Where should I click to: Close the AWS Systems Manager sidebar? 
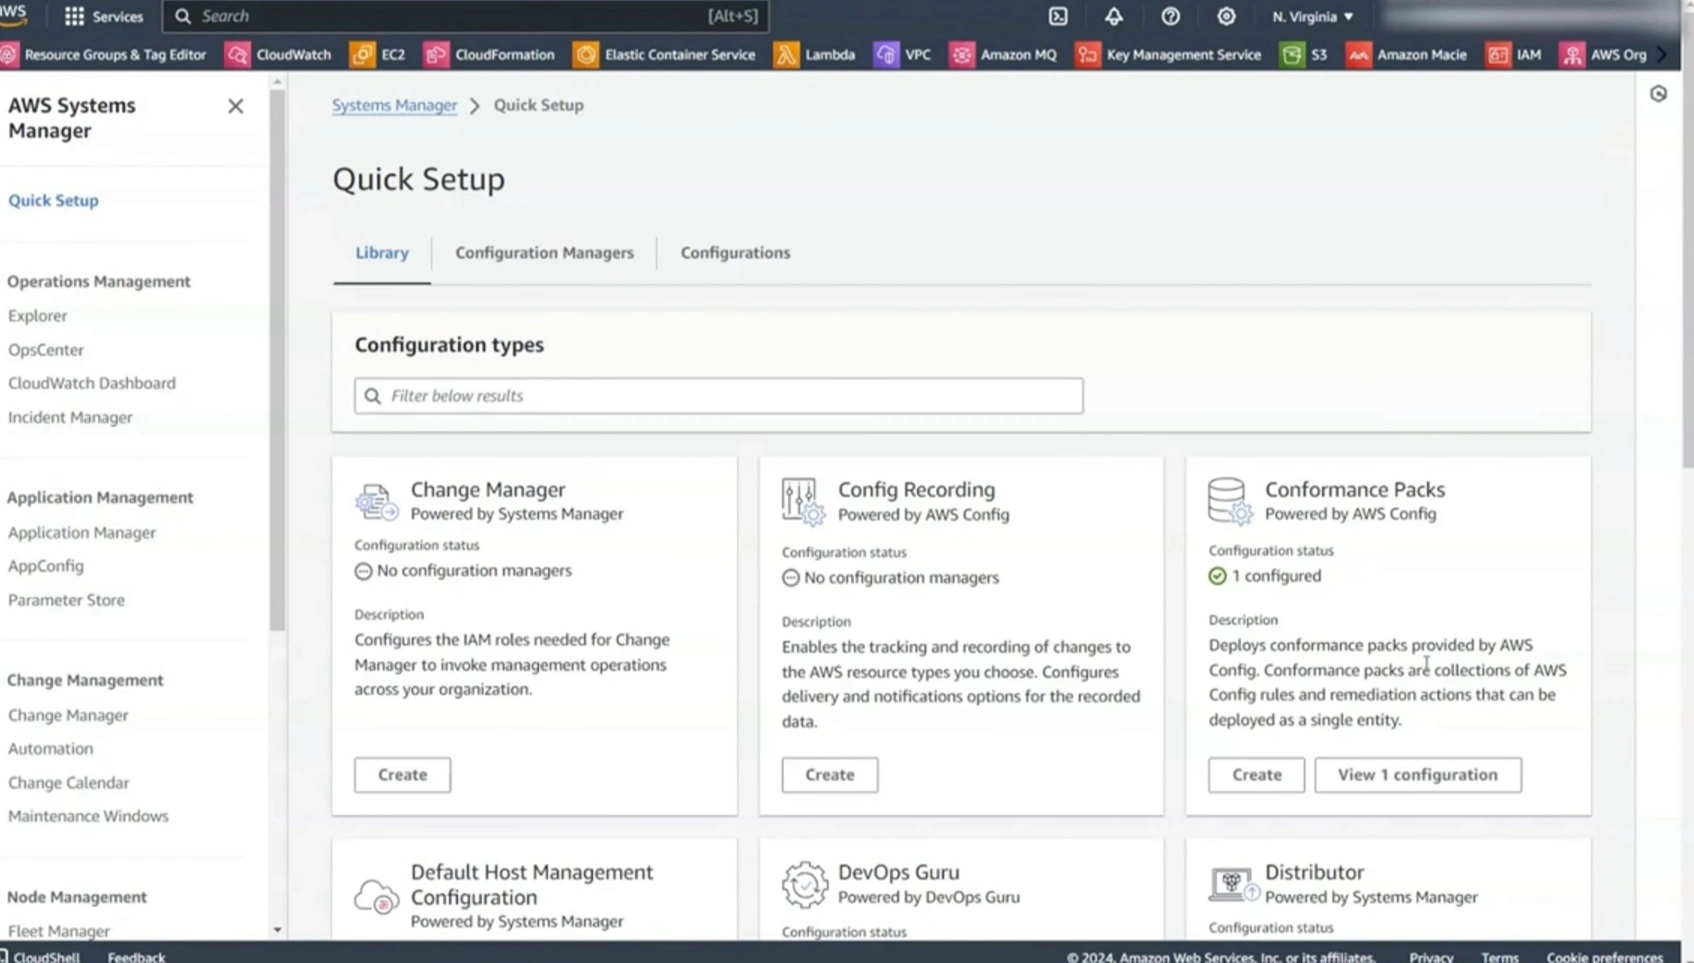click(235, 106)
